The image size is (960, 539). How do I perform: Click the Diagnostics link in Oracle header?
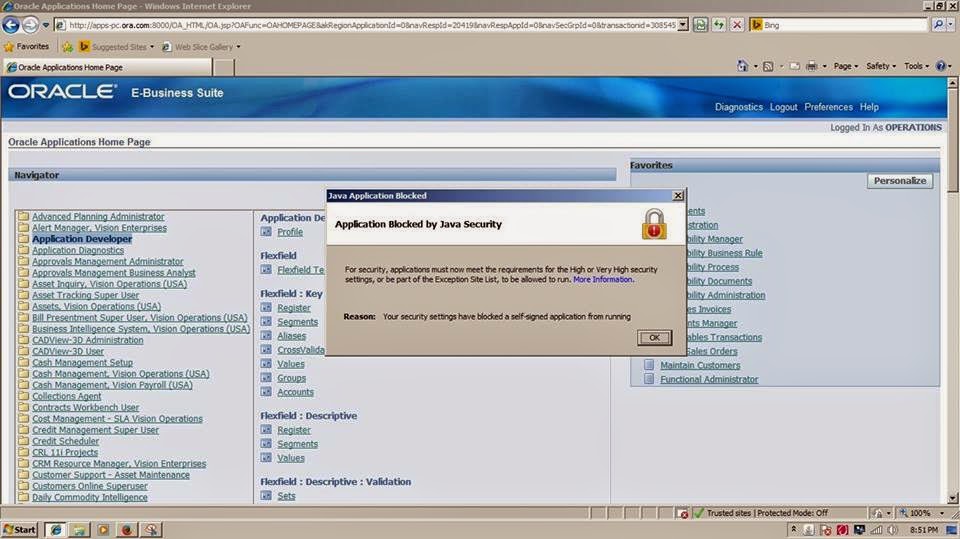pos(738,107)
